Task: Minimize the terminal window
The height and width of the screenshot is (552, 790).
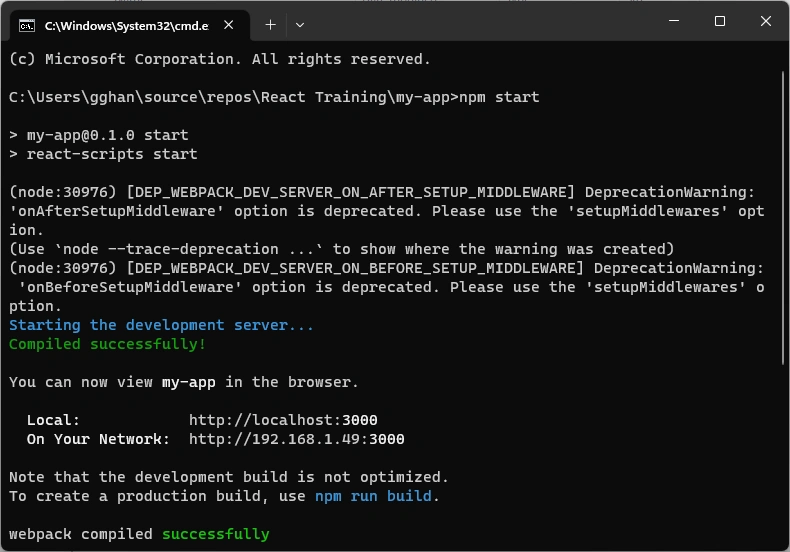Action: tap(674, 21)
